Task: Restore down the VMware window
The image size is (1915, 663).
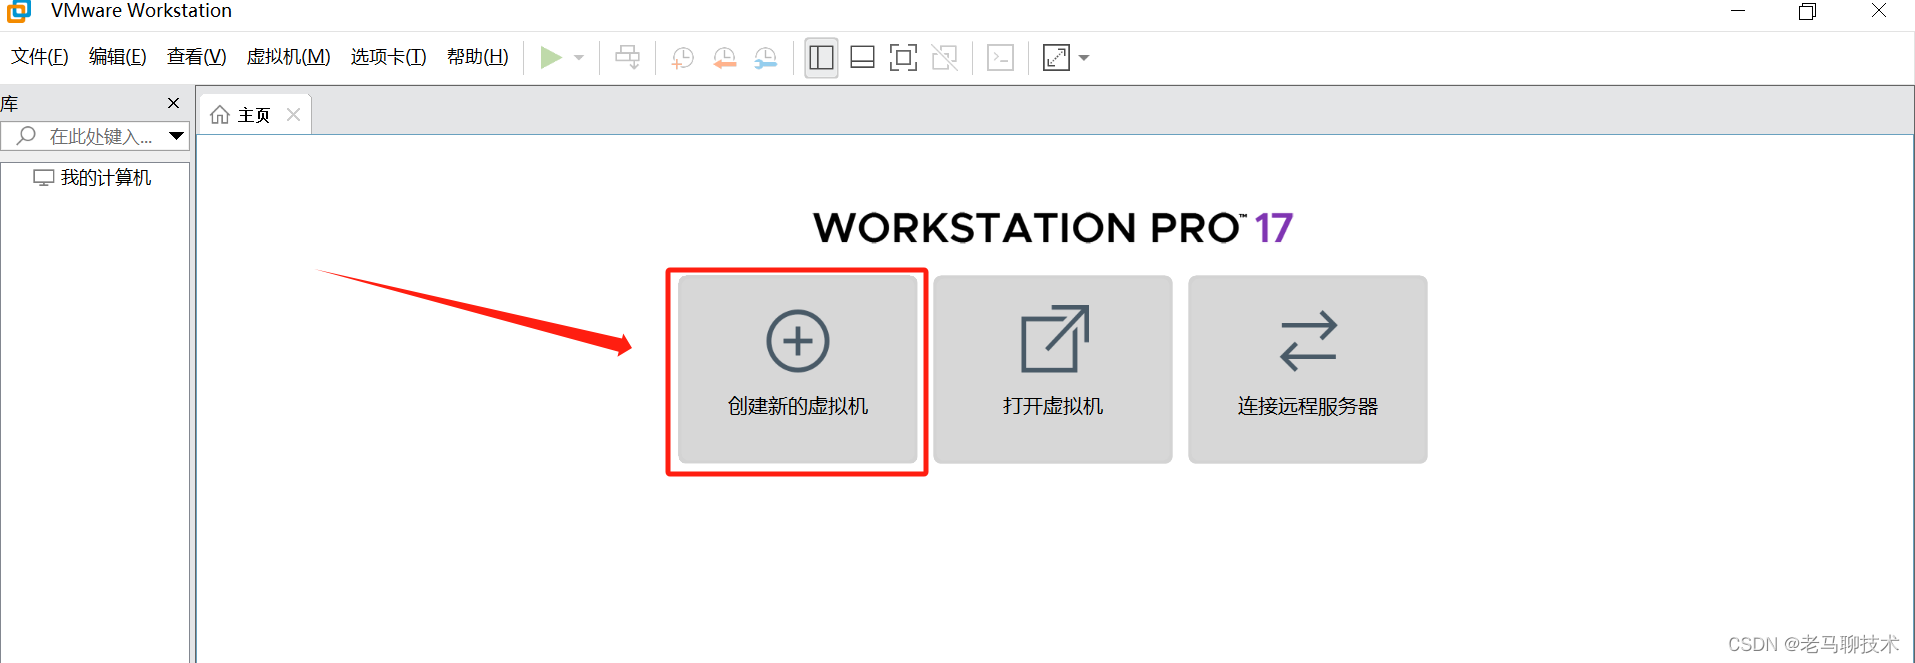Action: pos(1807,11)
